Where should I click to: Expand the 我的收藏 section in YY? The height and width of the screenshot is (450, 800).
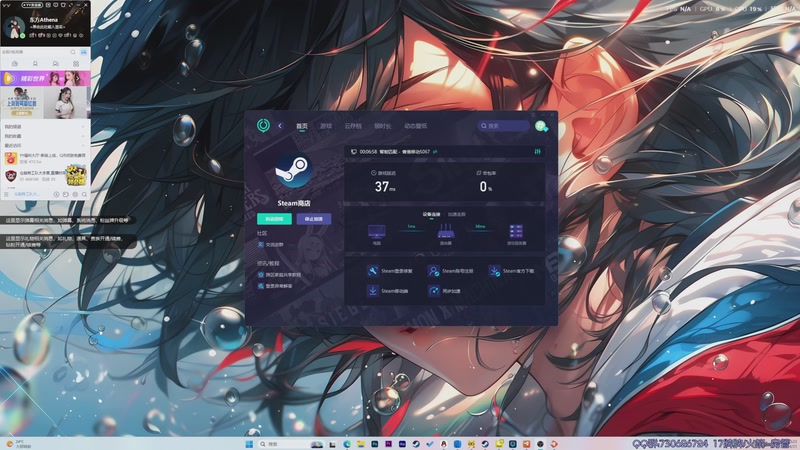tap(45, 136)
